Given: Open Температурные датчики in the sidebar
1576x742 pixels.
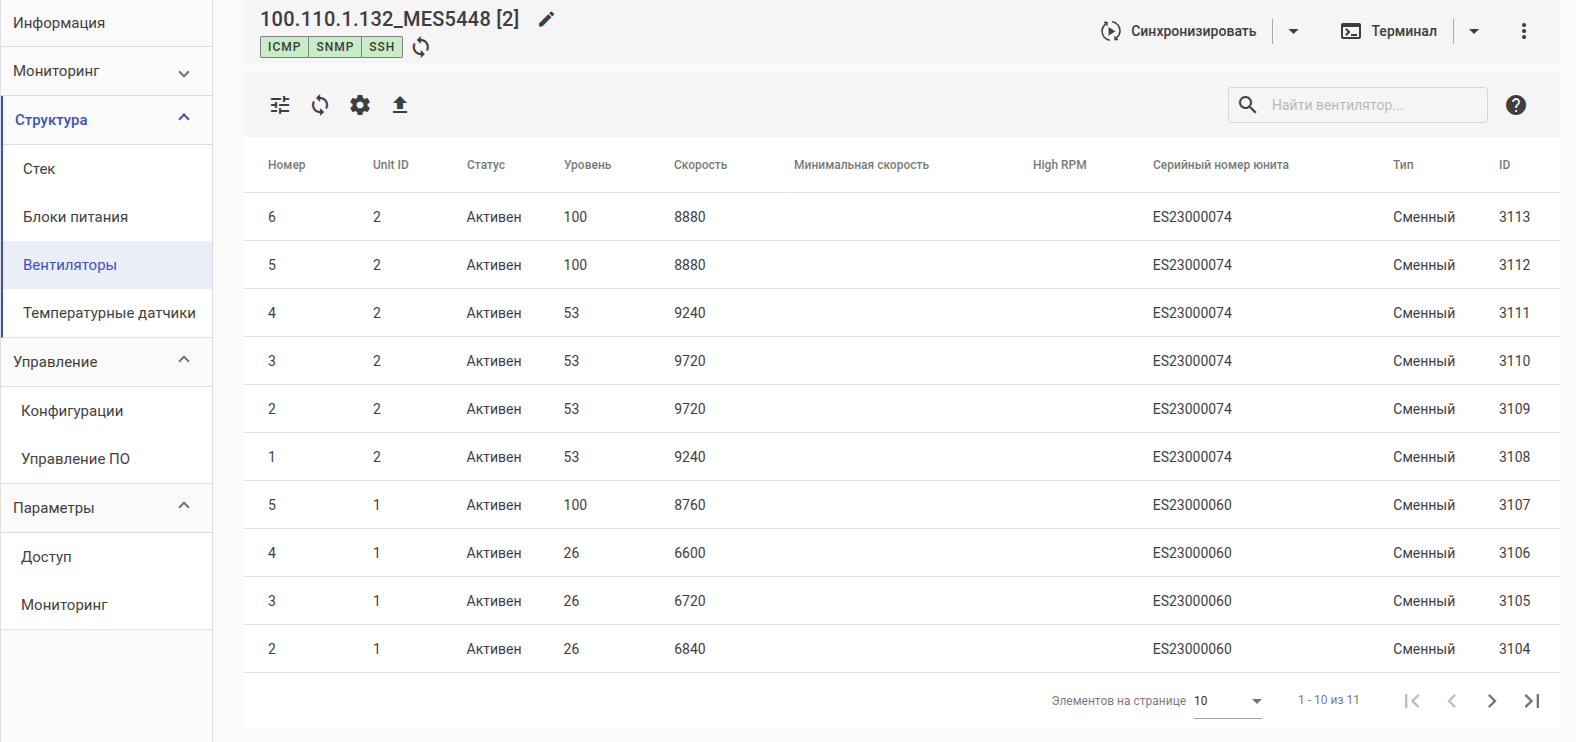Looking at the screenshot, I should [x=109, y=313].
